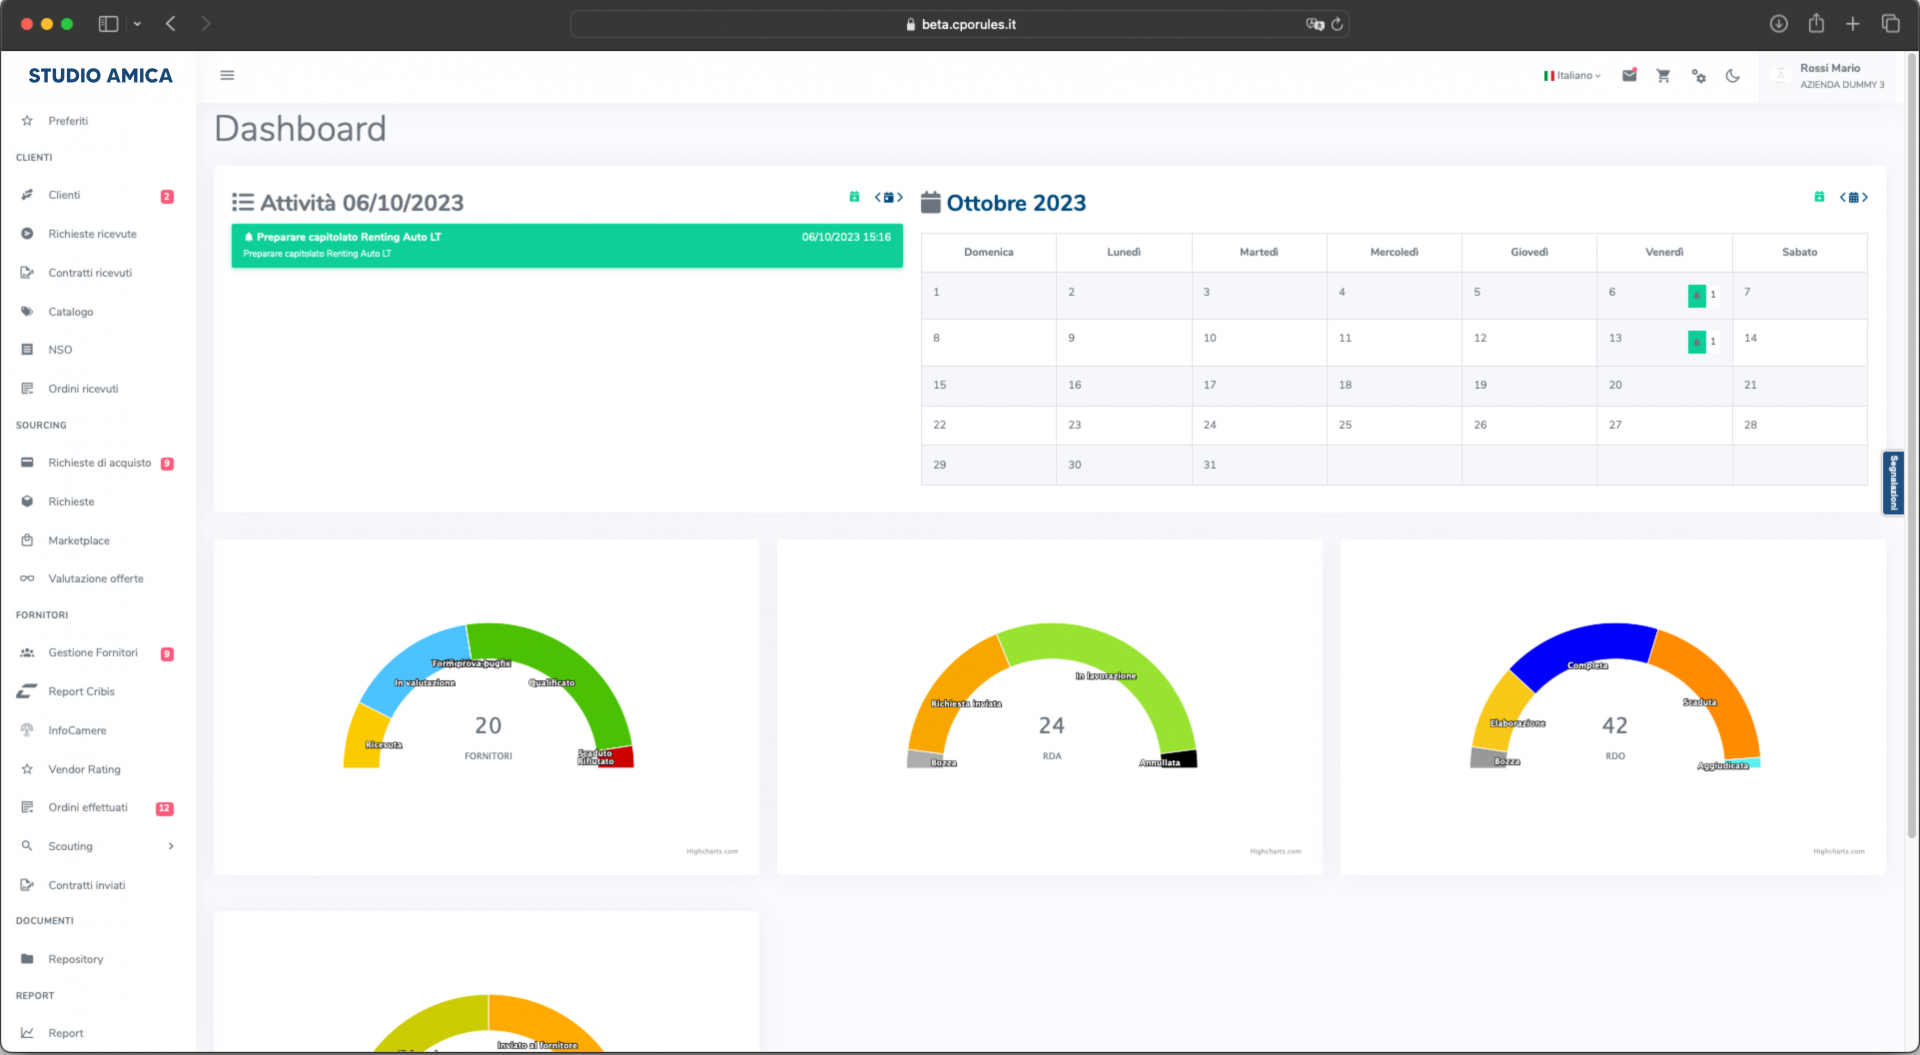Open the messages envelope icon

[1629, 75]
